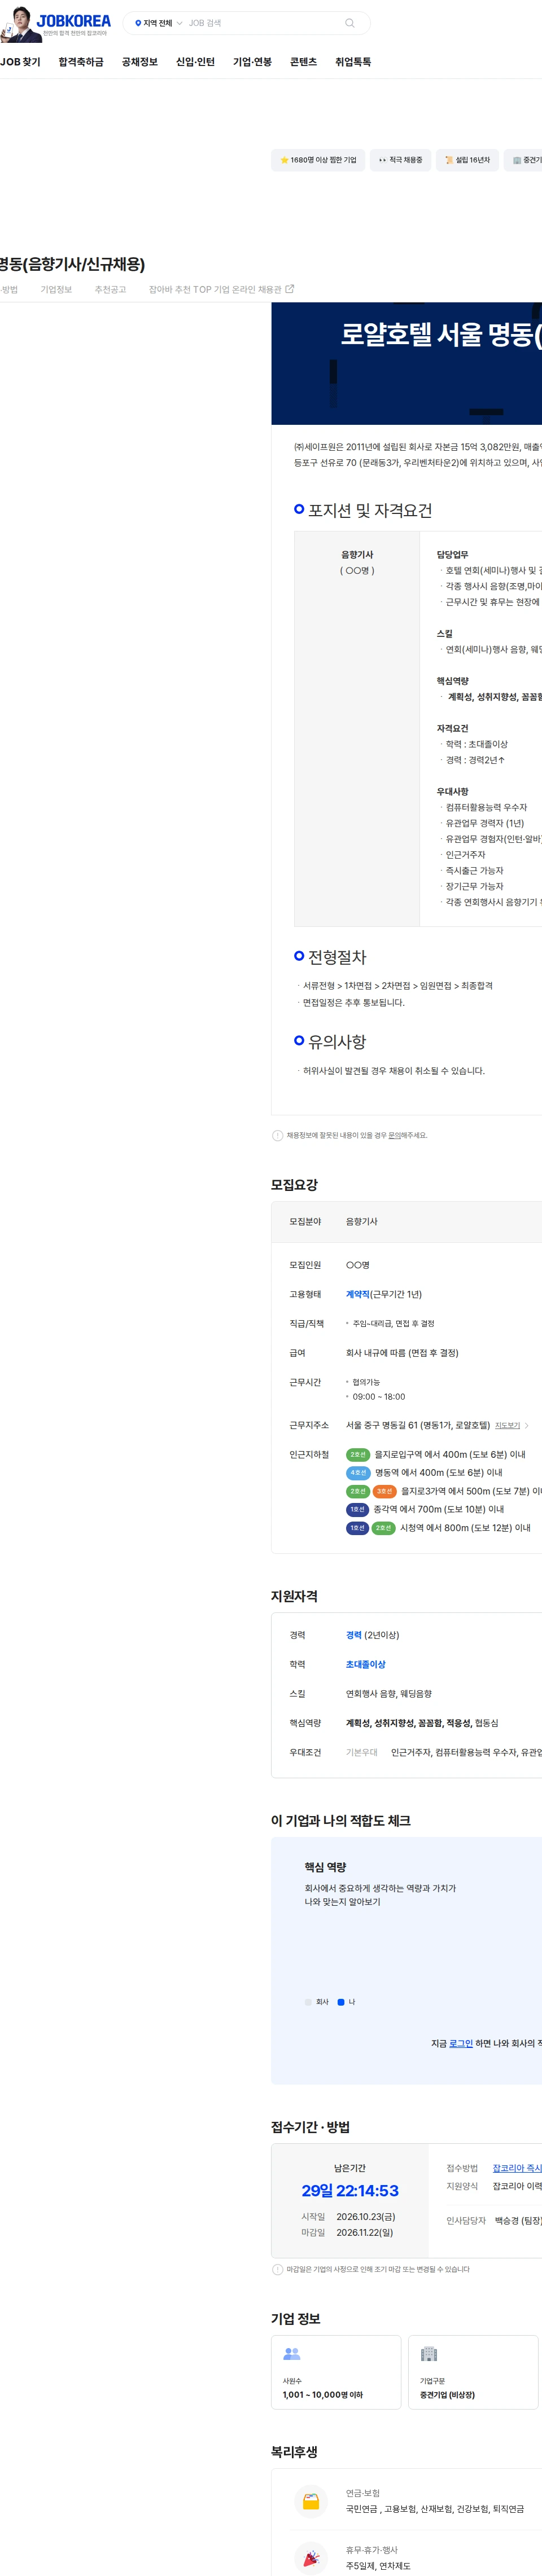Open the 지도보기 map link
Screen dimensions: 542x2576
click(x=508, y=1426)
